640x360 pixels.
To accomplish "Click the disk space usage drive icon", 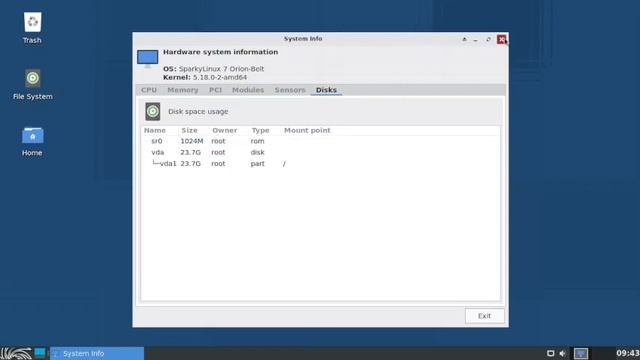I will pos(153,111).
